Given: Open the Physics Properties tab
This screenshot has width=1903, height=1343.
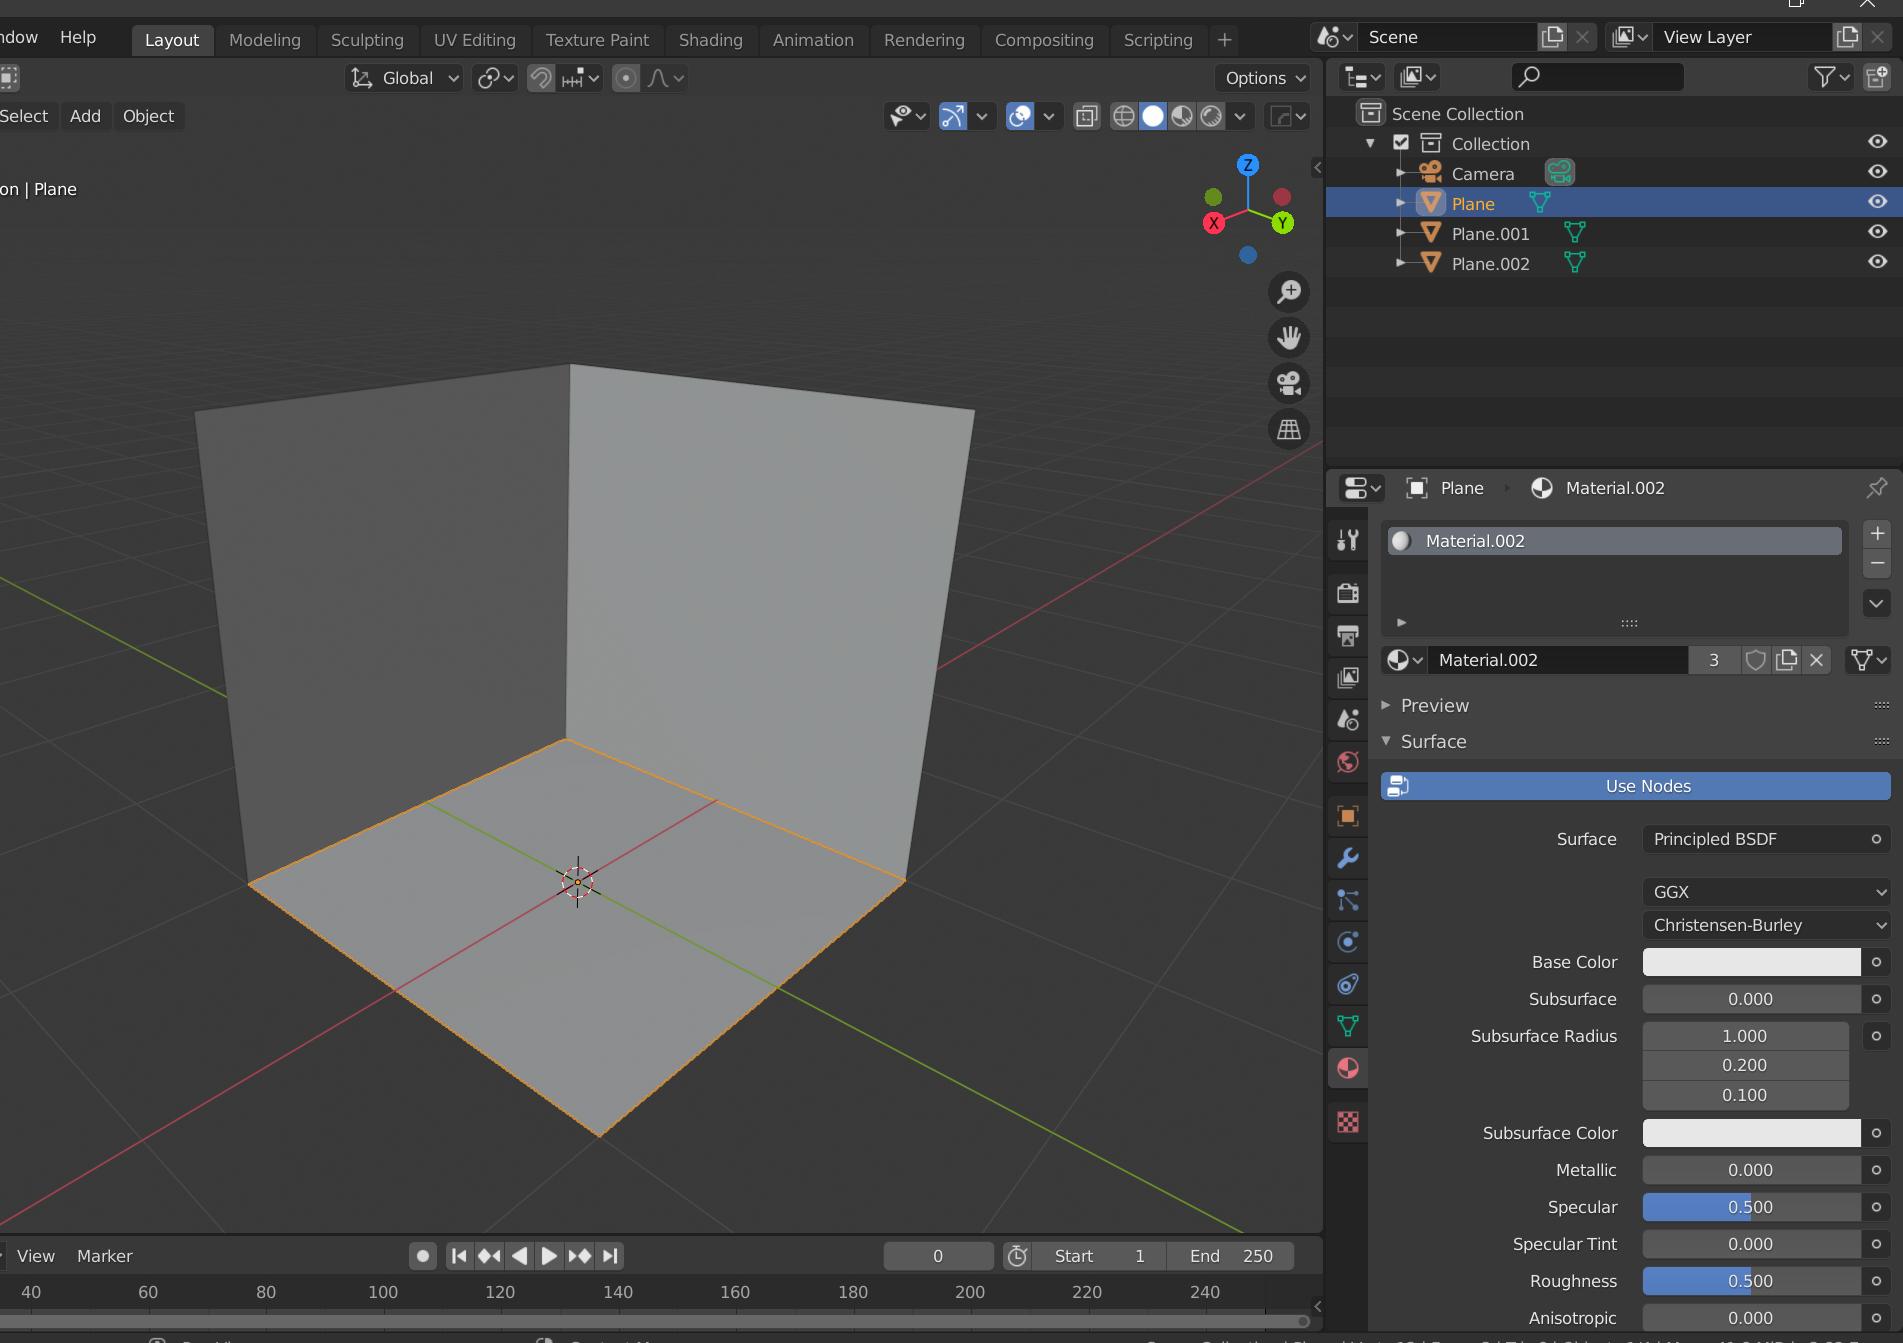Looking at the screenshot, I should (1347, 942).
